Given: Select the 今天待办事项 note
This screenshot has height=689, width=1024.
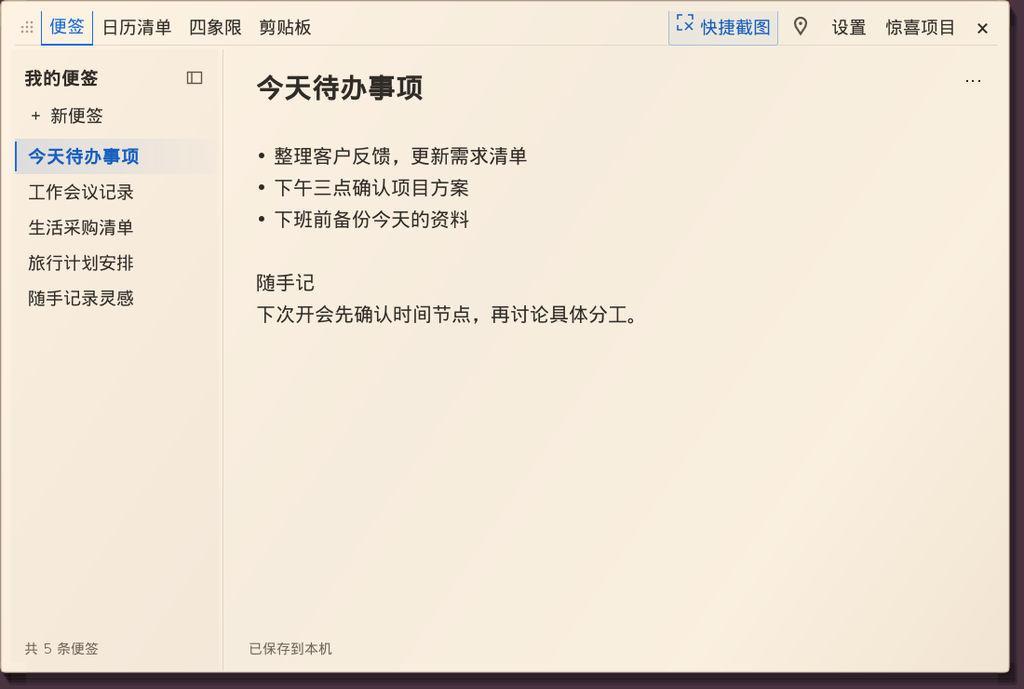Looking at the screenshot, I should [x=115, y=156].
